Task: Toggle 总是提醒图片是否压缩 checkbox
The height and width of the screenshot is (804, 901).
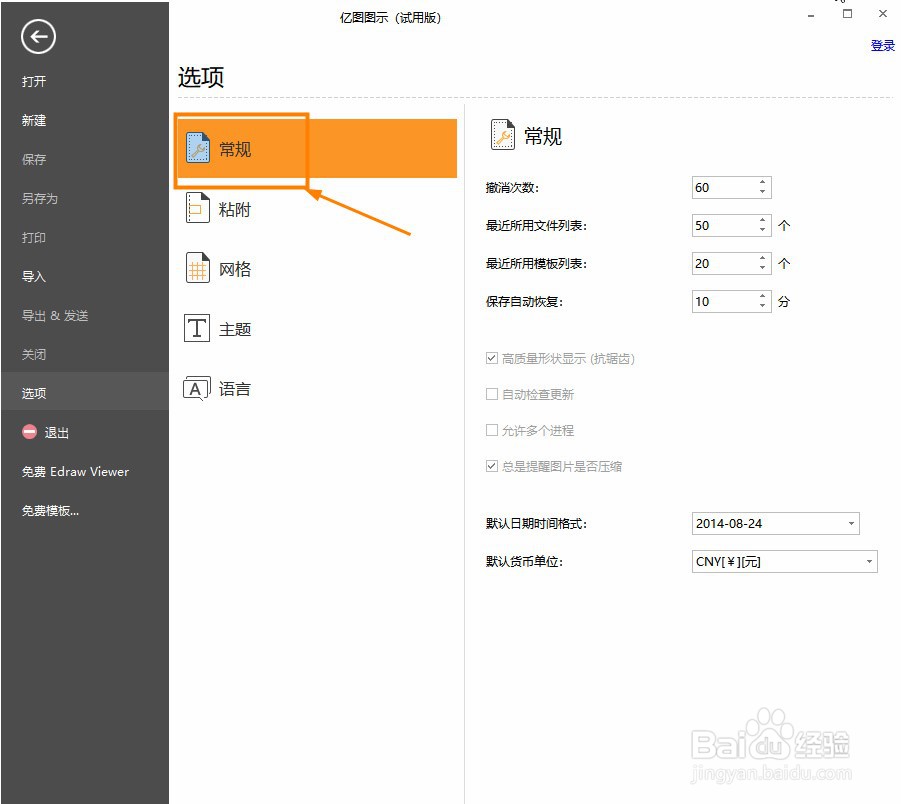Action: point(491,466)
